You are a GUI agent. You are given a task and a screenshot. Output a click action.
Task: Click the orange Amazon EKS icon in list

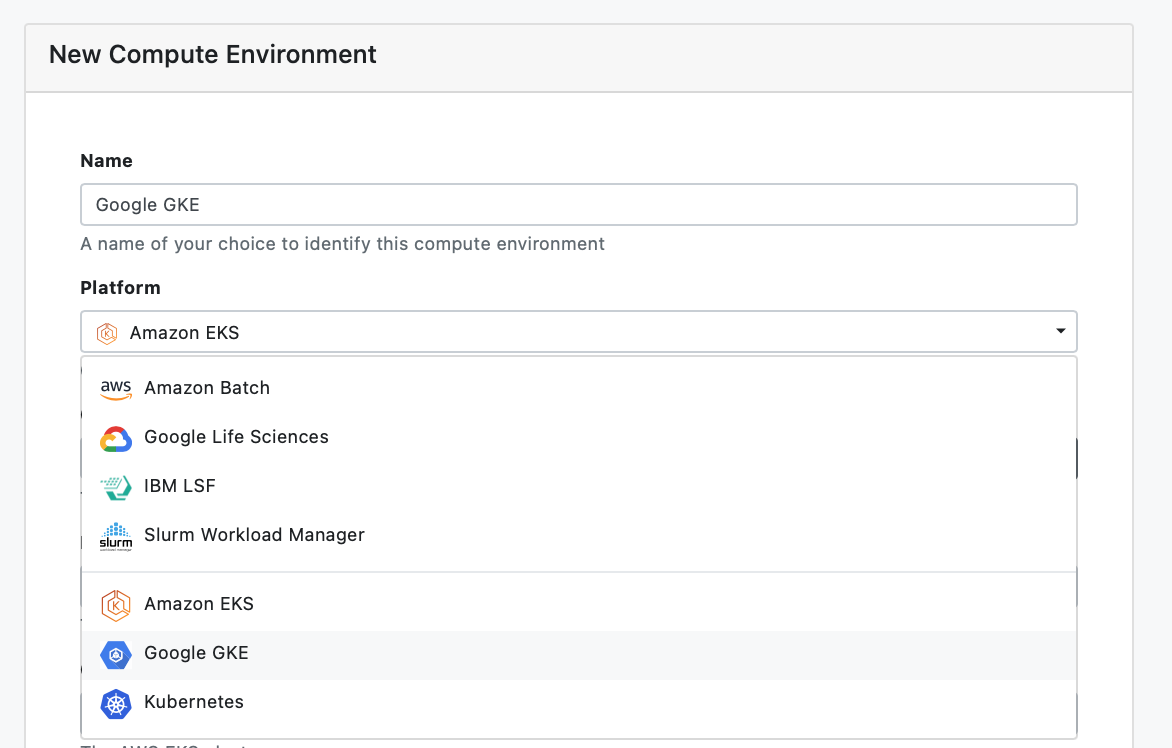(x=116, y=605)
